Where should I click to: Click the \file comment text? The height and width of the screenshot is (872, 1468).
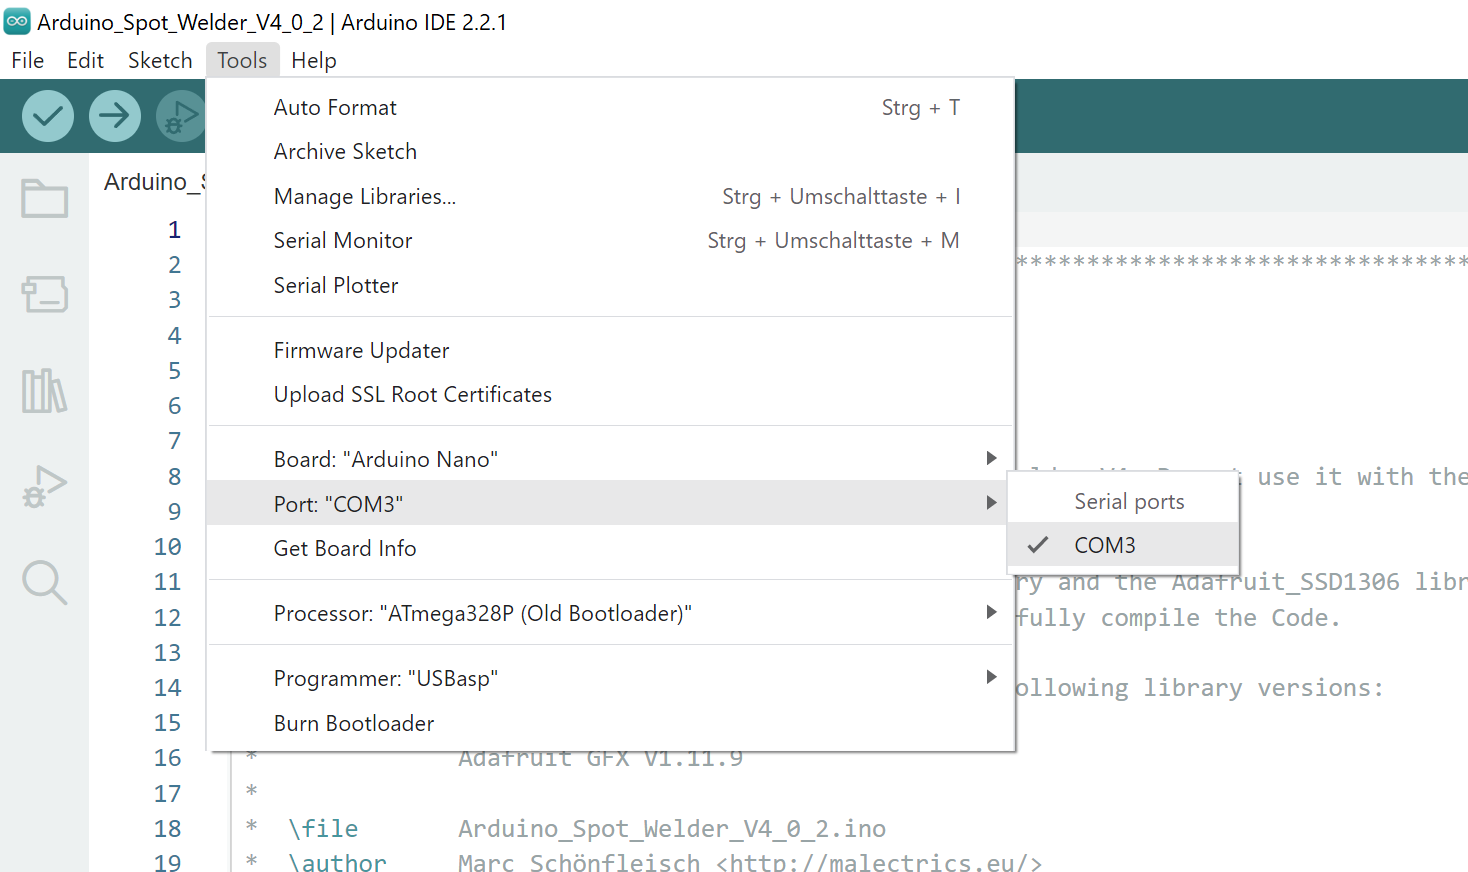323,829
